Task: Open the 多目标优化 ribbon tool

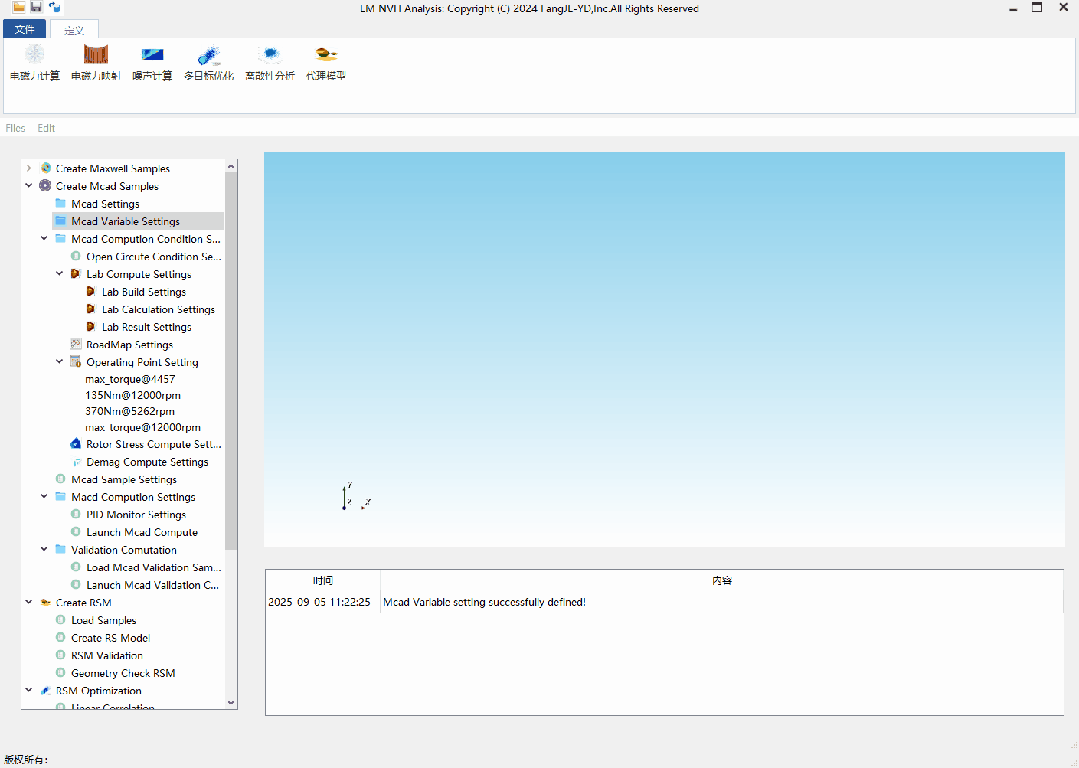Action: [x=209, y=62]
